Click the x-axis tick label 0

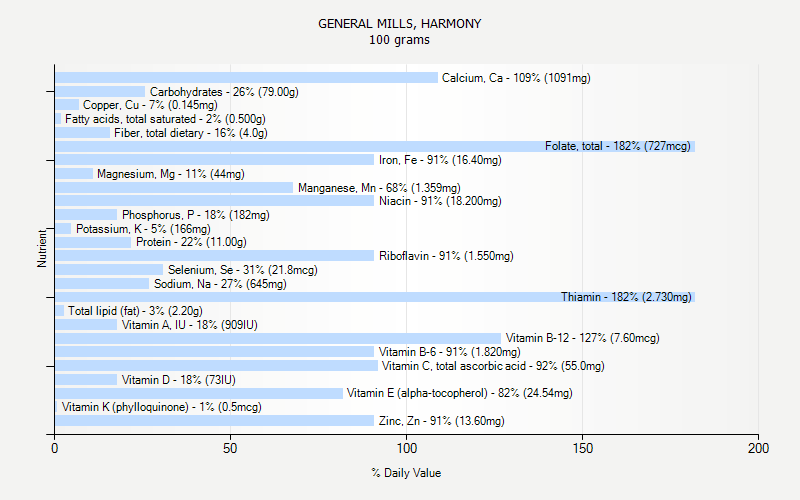pyautogui.click(x=55, y=448)
